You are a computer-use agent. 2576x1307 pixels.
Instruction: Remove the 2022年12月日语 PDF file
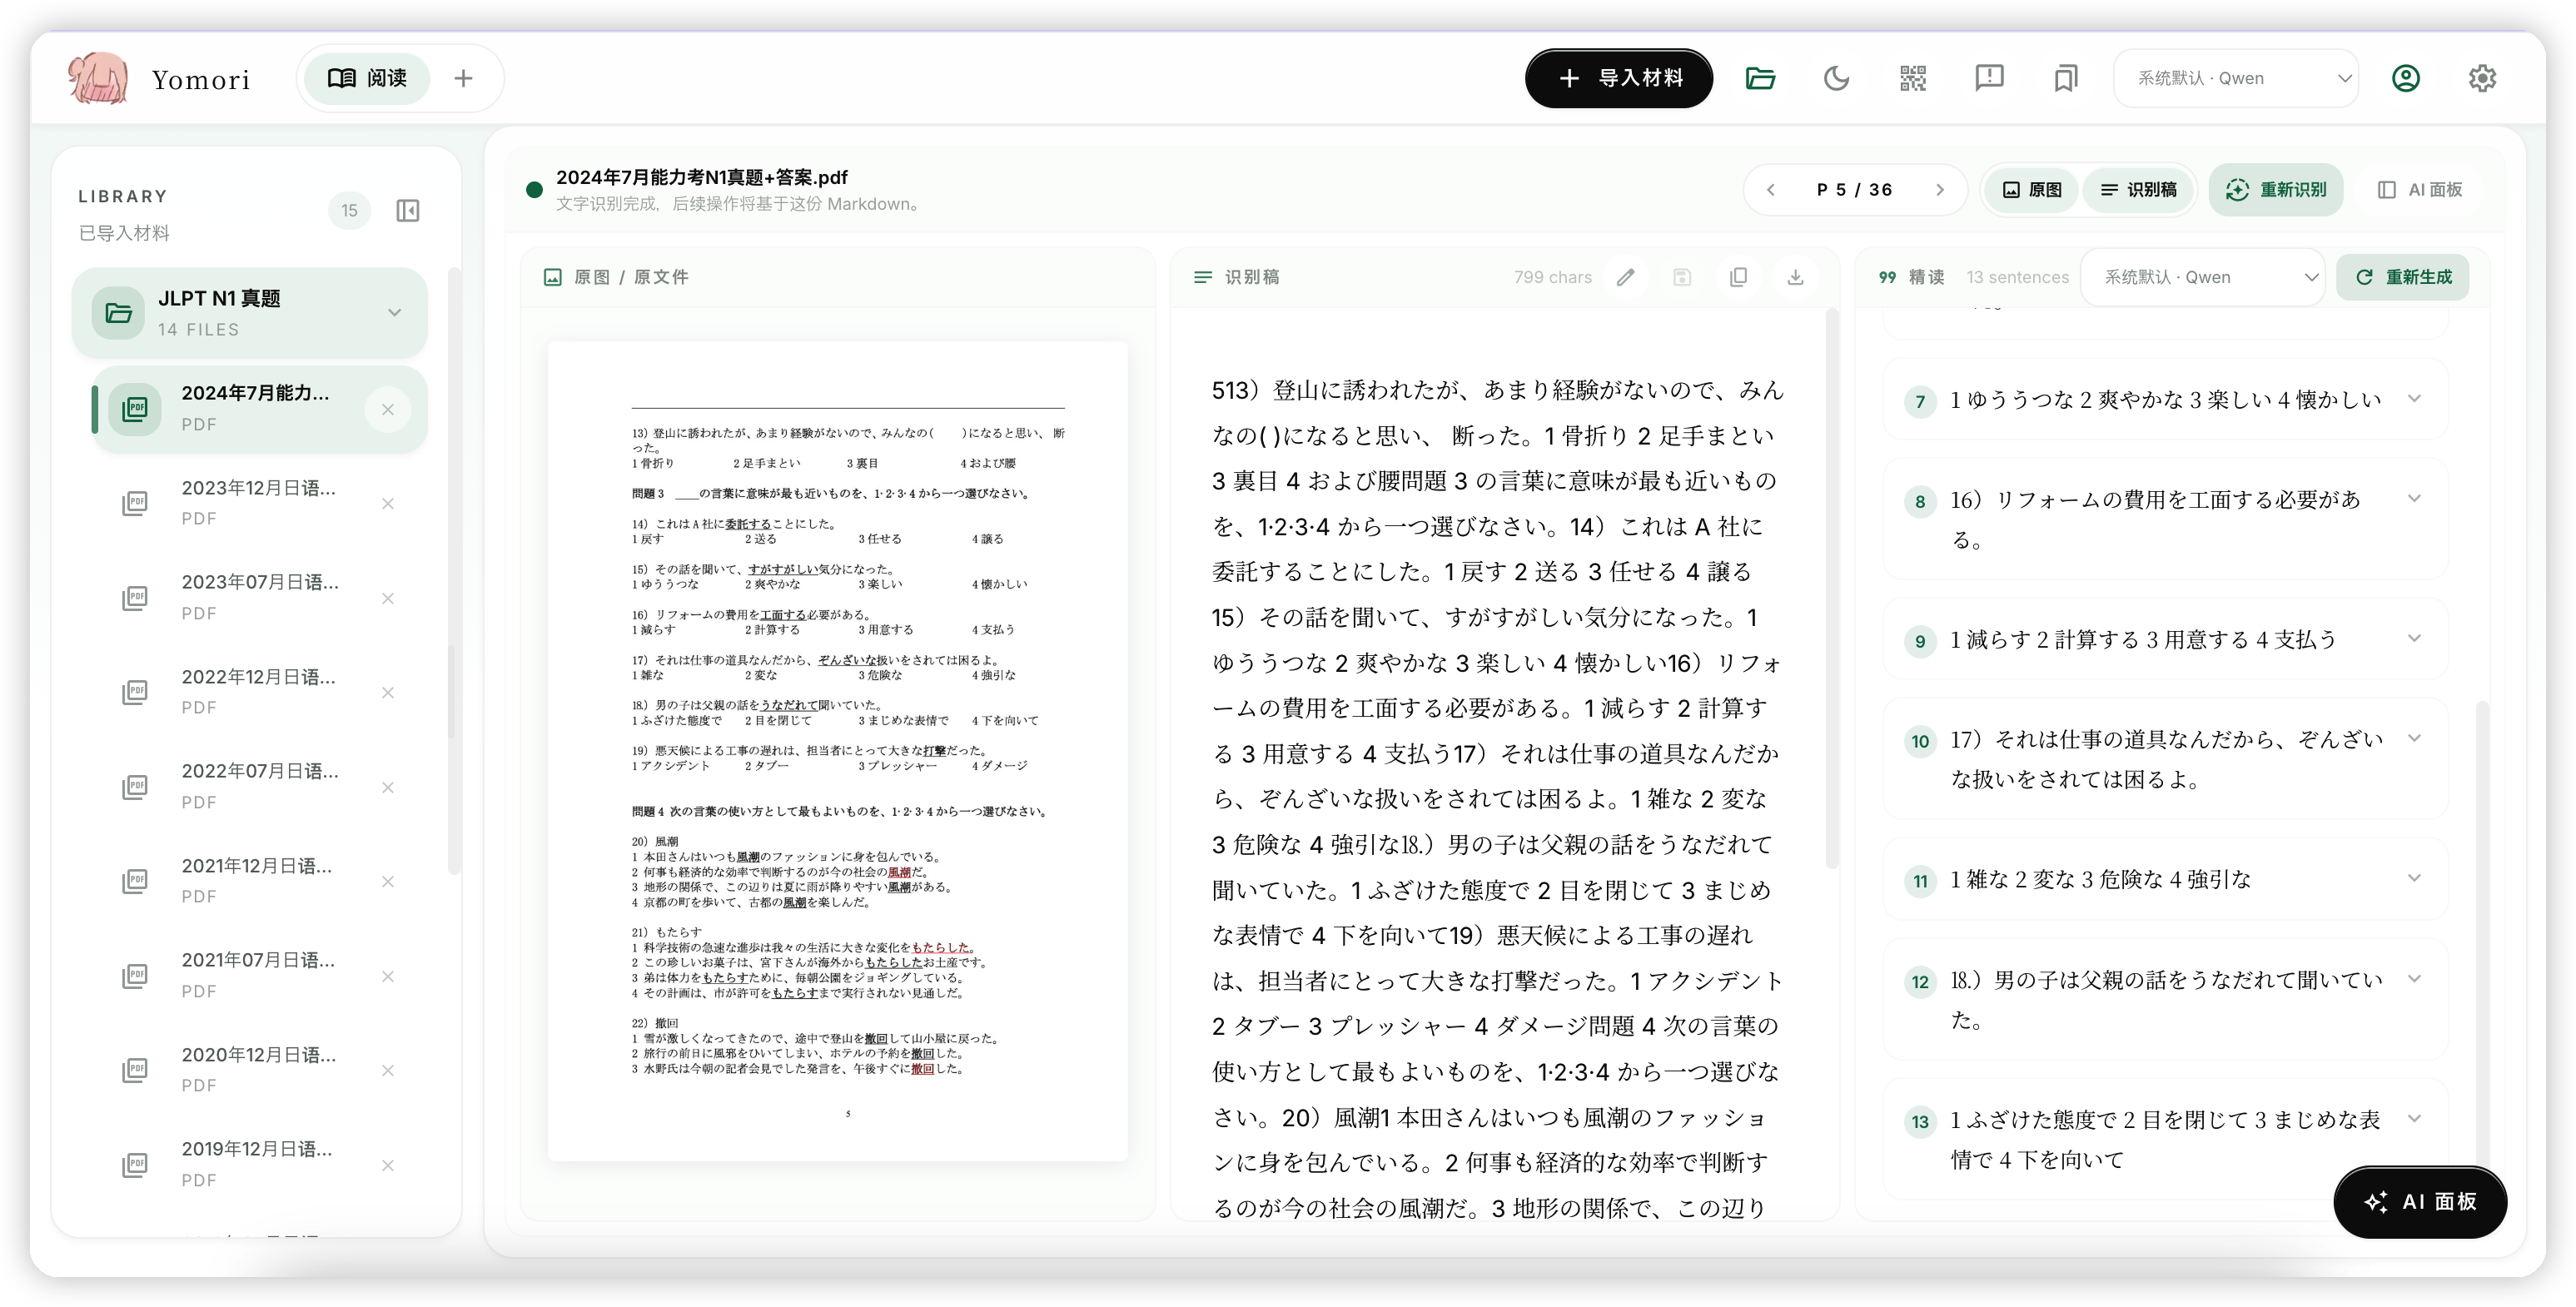388,692
